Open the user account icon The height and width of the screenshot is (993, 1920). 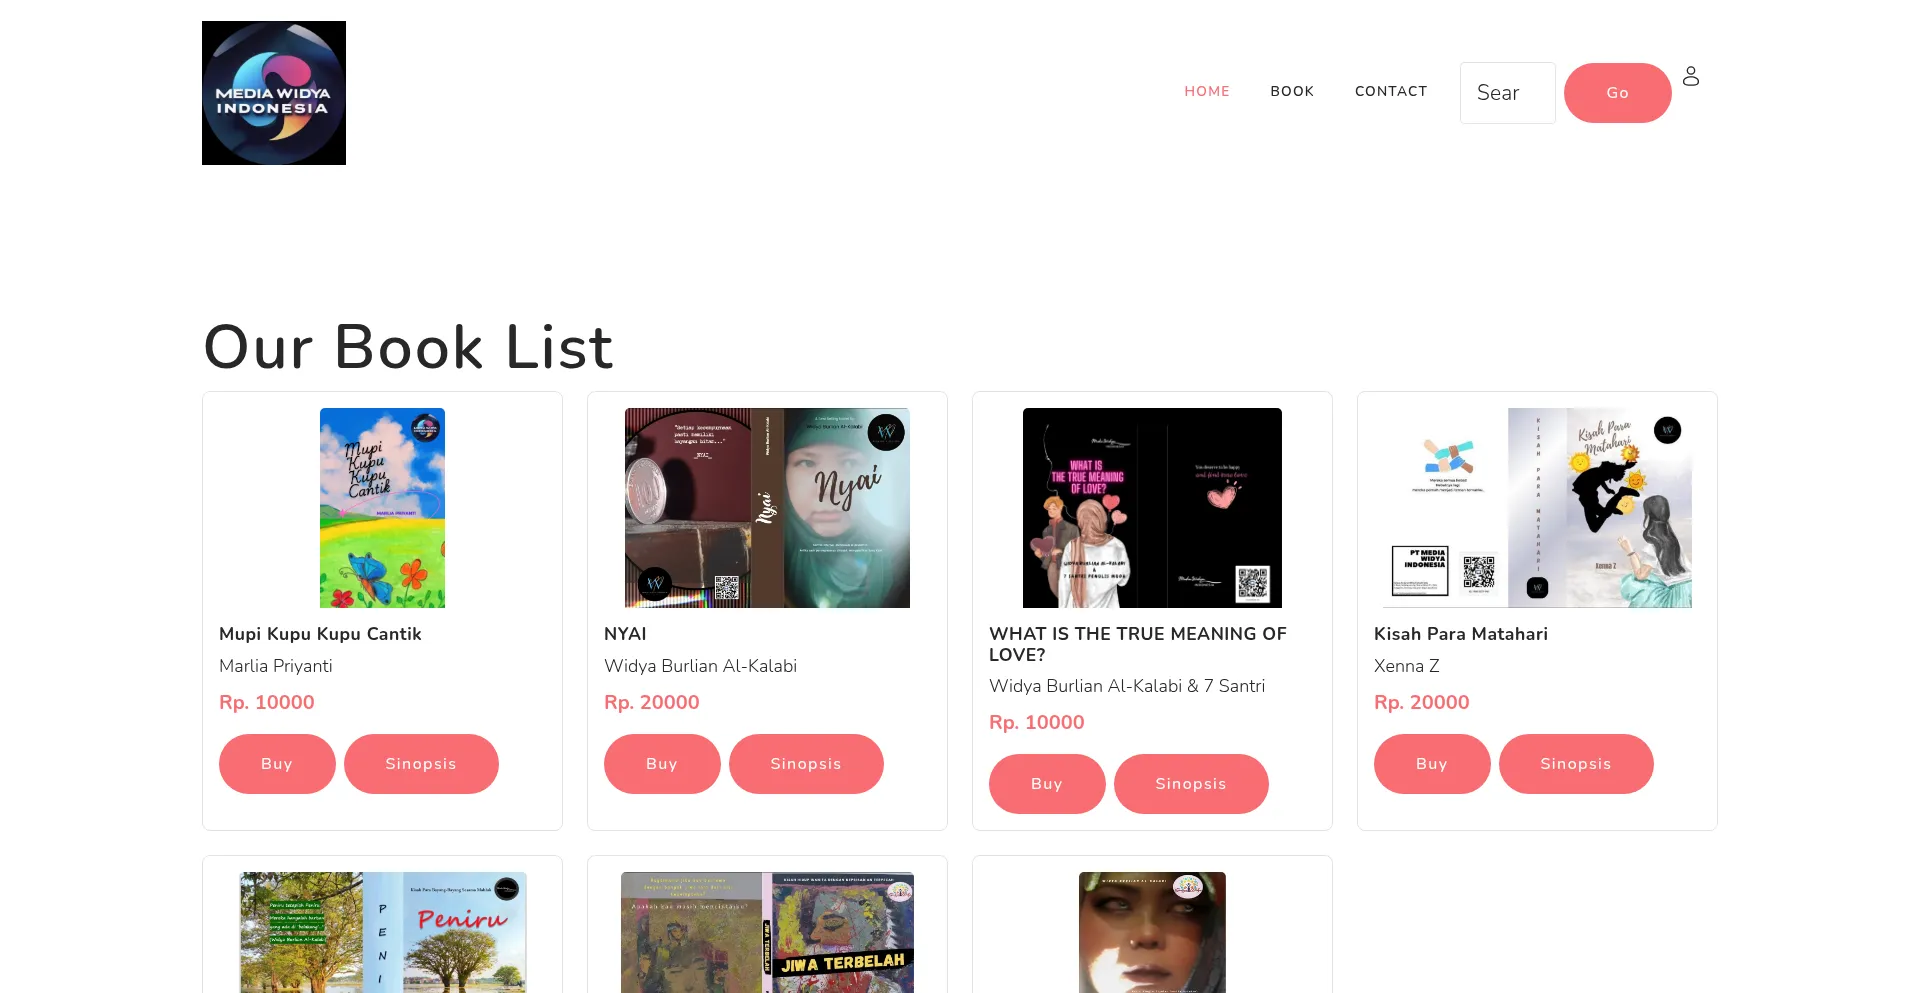(x=1691, y=76)
